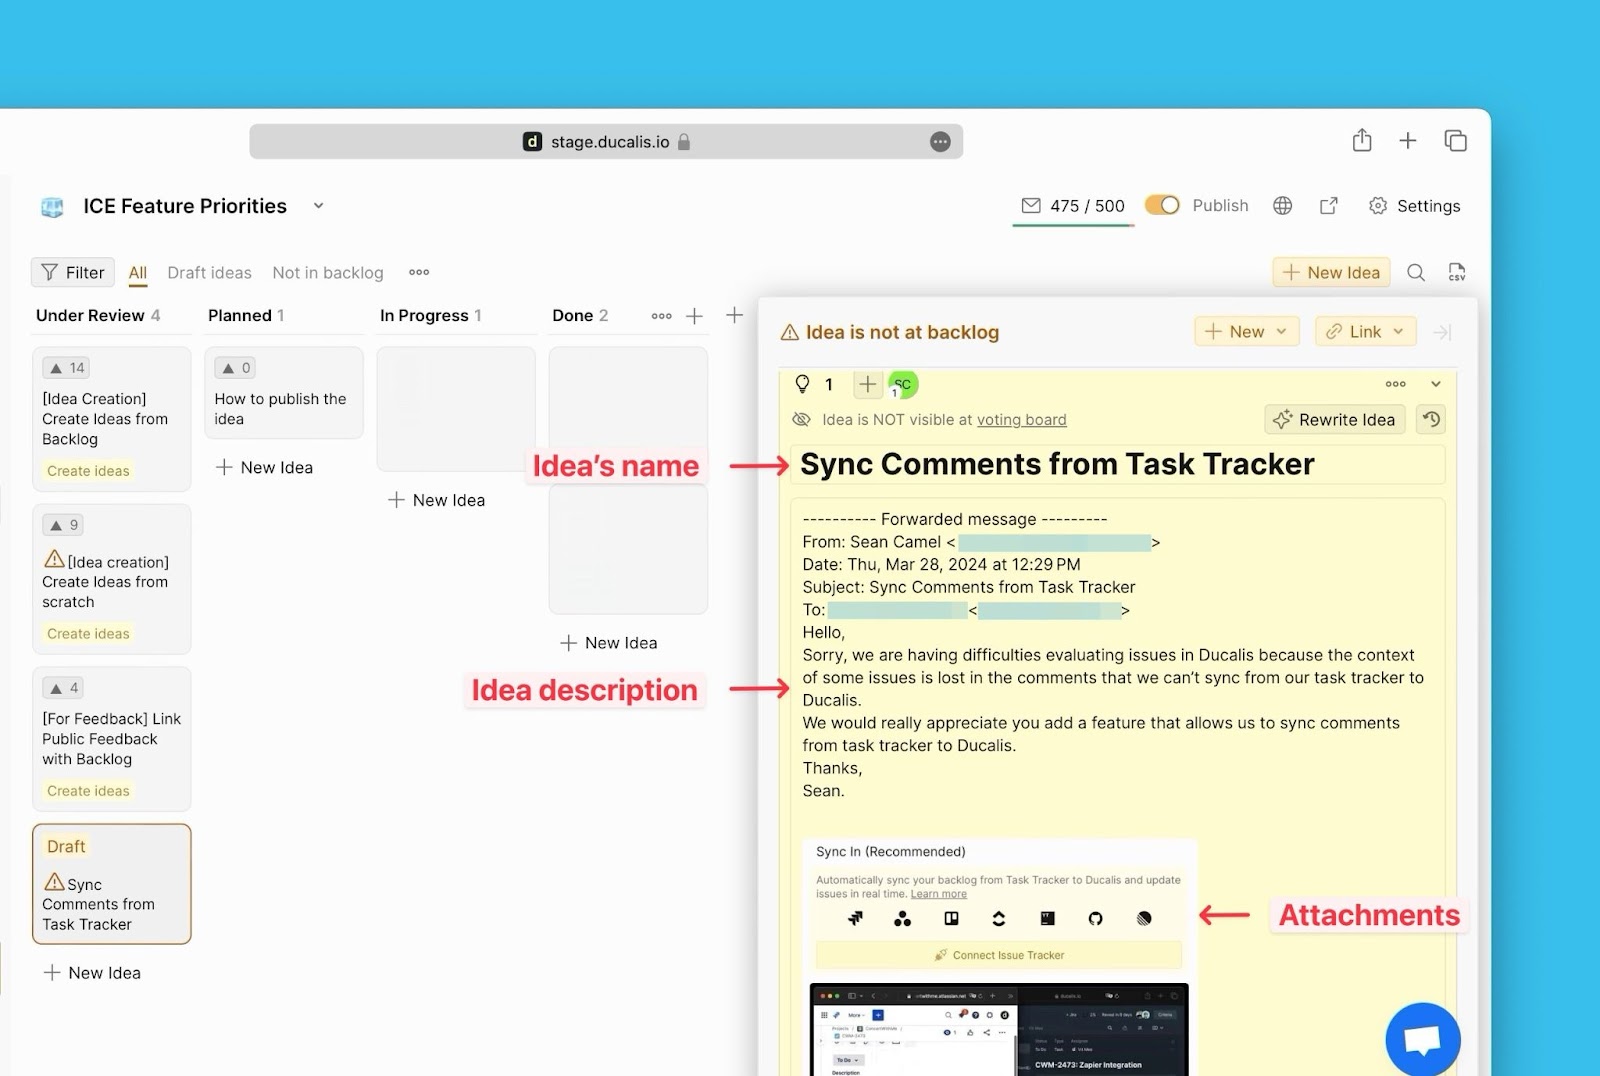
Task: Open the Sync Comments from Task Tracker draft card
Action: tap(111, 885)
